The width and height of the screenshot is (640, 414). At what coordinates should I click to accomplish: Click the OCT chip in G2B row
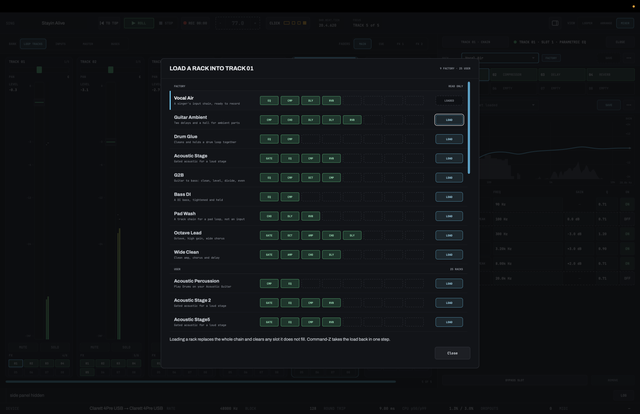coord(311,177)
